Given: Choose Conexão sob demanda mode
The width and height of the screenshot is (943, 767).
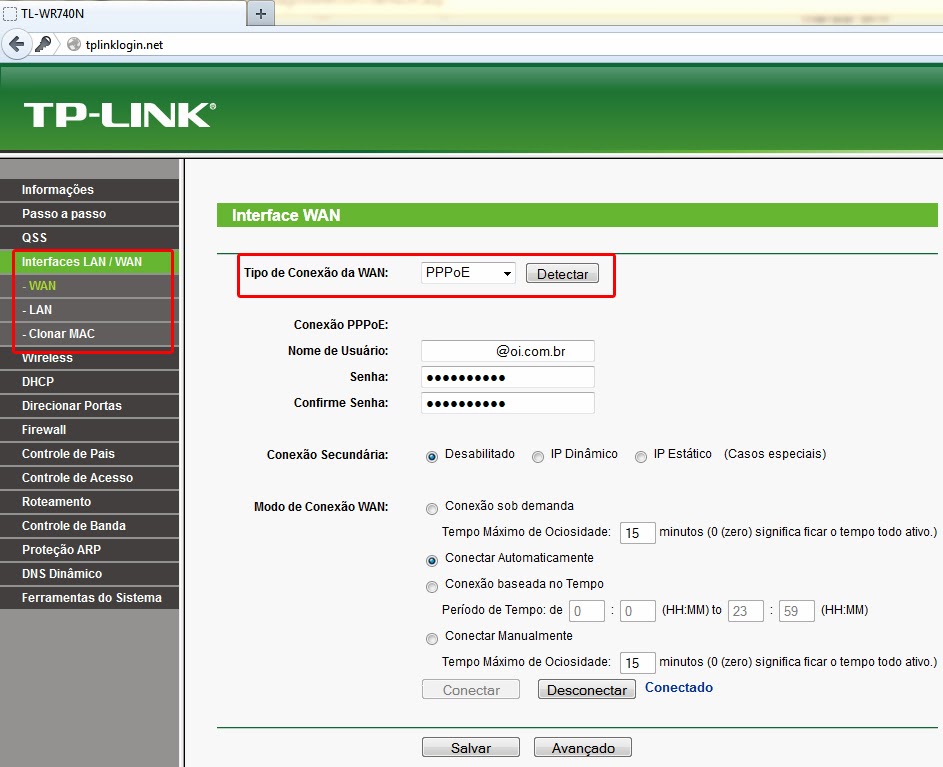Looking at the screenshot, I should pos(432,508).
